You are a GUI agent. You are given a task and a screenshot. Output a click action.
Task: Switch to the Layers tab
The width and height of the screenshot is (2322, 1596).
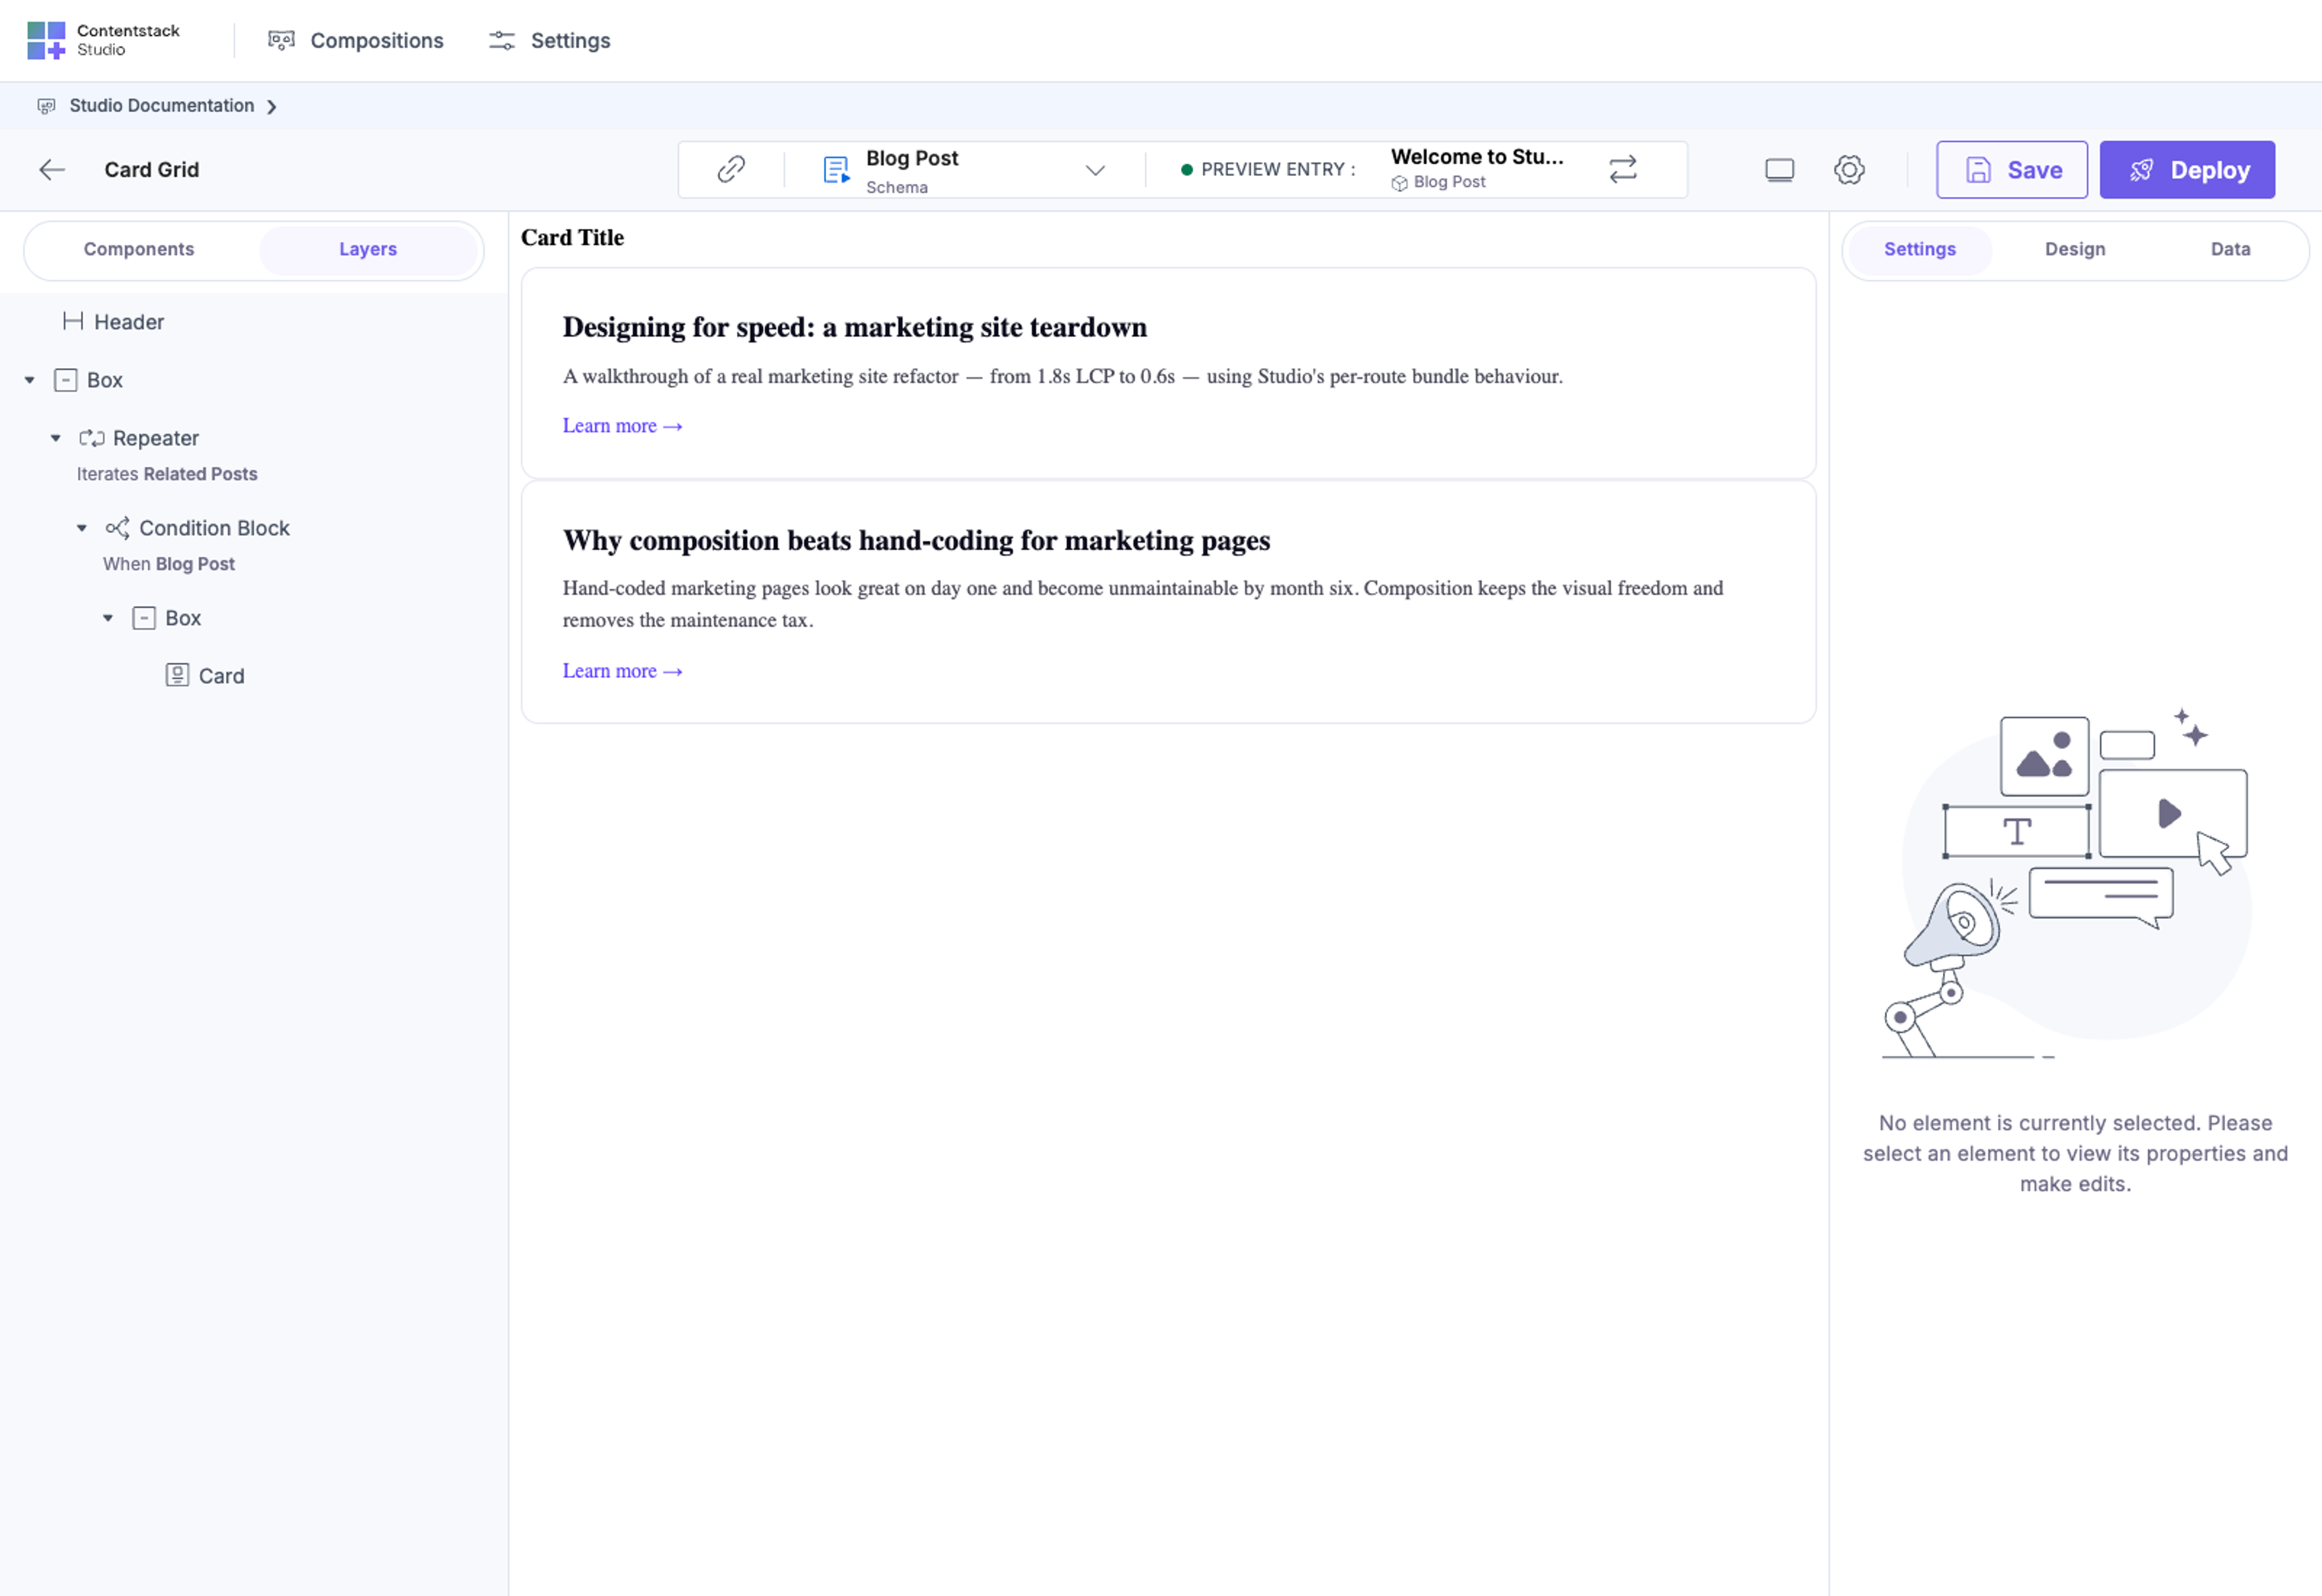click(368, 249)
